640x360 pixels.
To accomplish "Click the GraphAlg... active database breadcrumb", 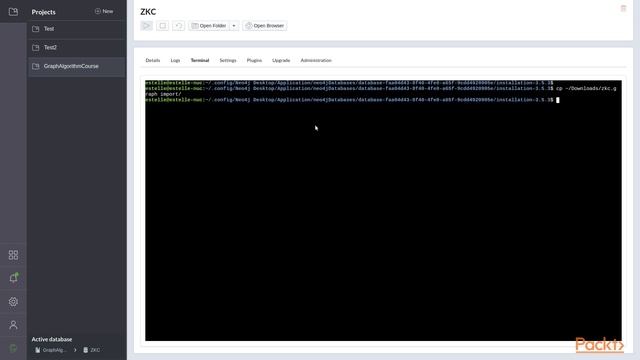I will [x=51, y=350].
